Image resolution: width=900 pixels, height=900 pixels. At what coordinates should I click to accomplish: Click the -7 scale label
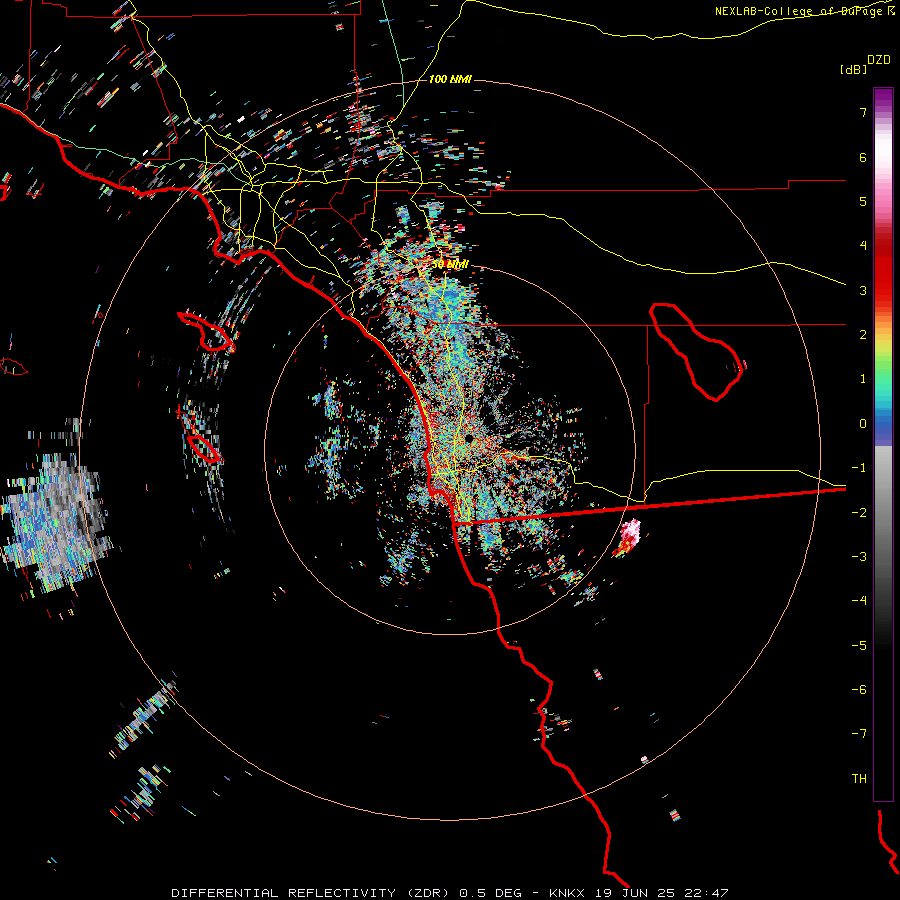[x=859, y=734]
